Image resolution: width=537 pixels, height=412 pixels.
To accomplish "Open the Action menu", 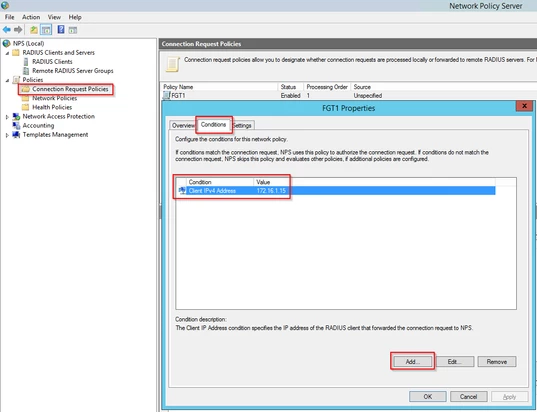I will click(x=31, y=17).
